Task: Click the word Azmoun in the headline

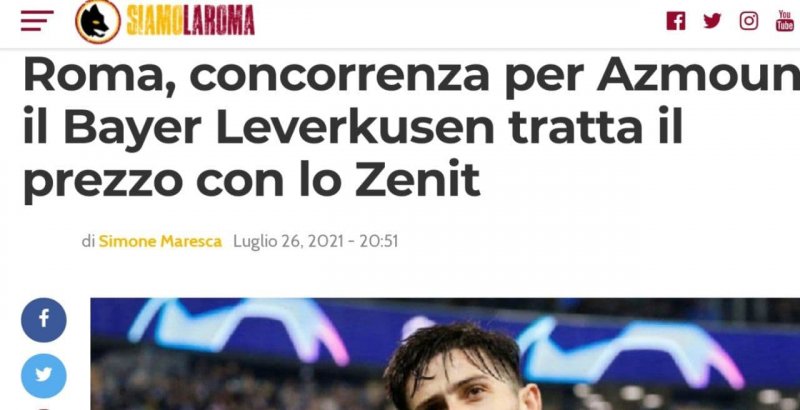Action: point(698,75)
